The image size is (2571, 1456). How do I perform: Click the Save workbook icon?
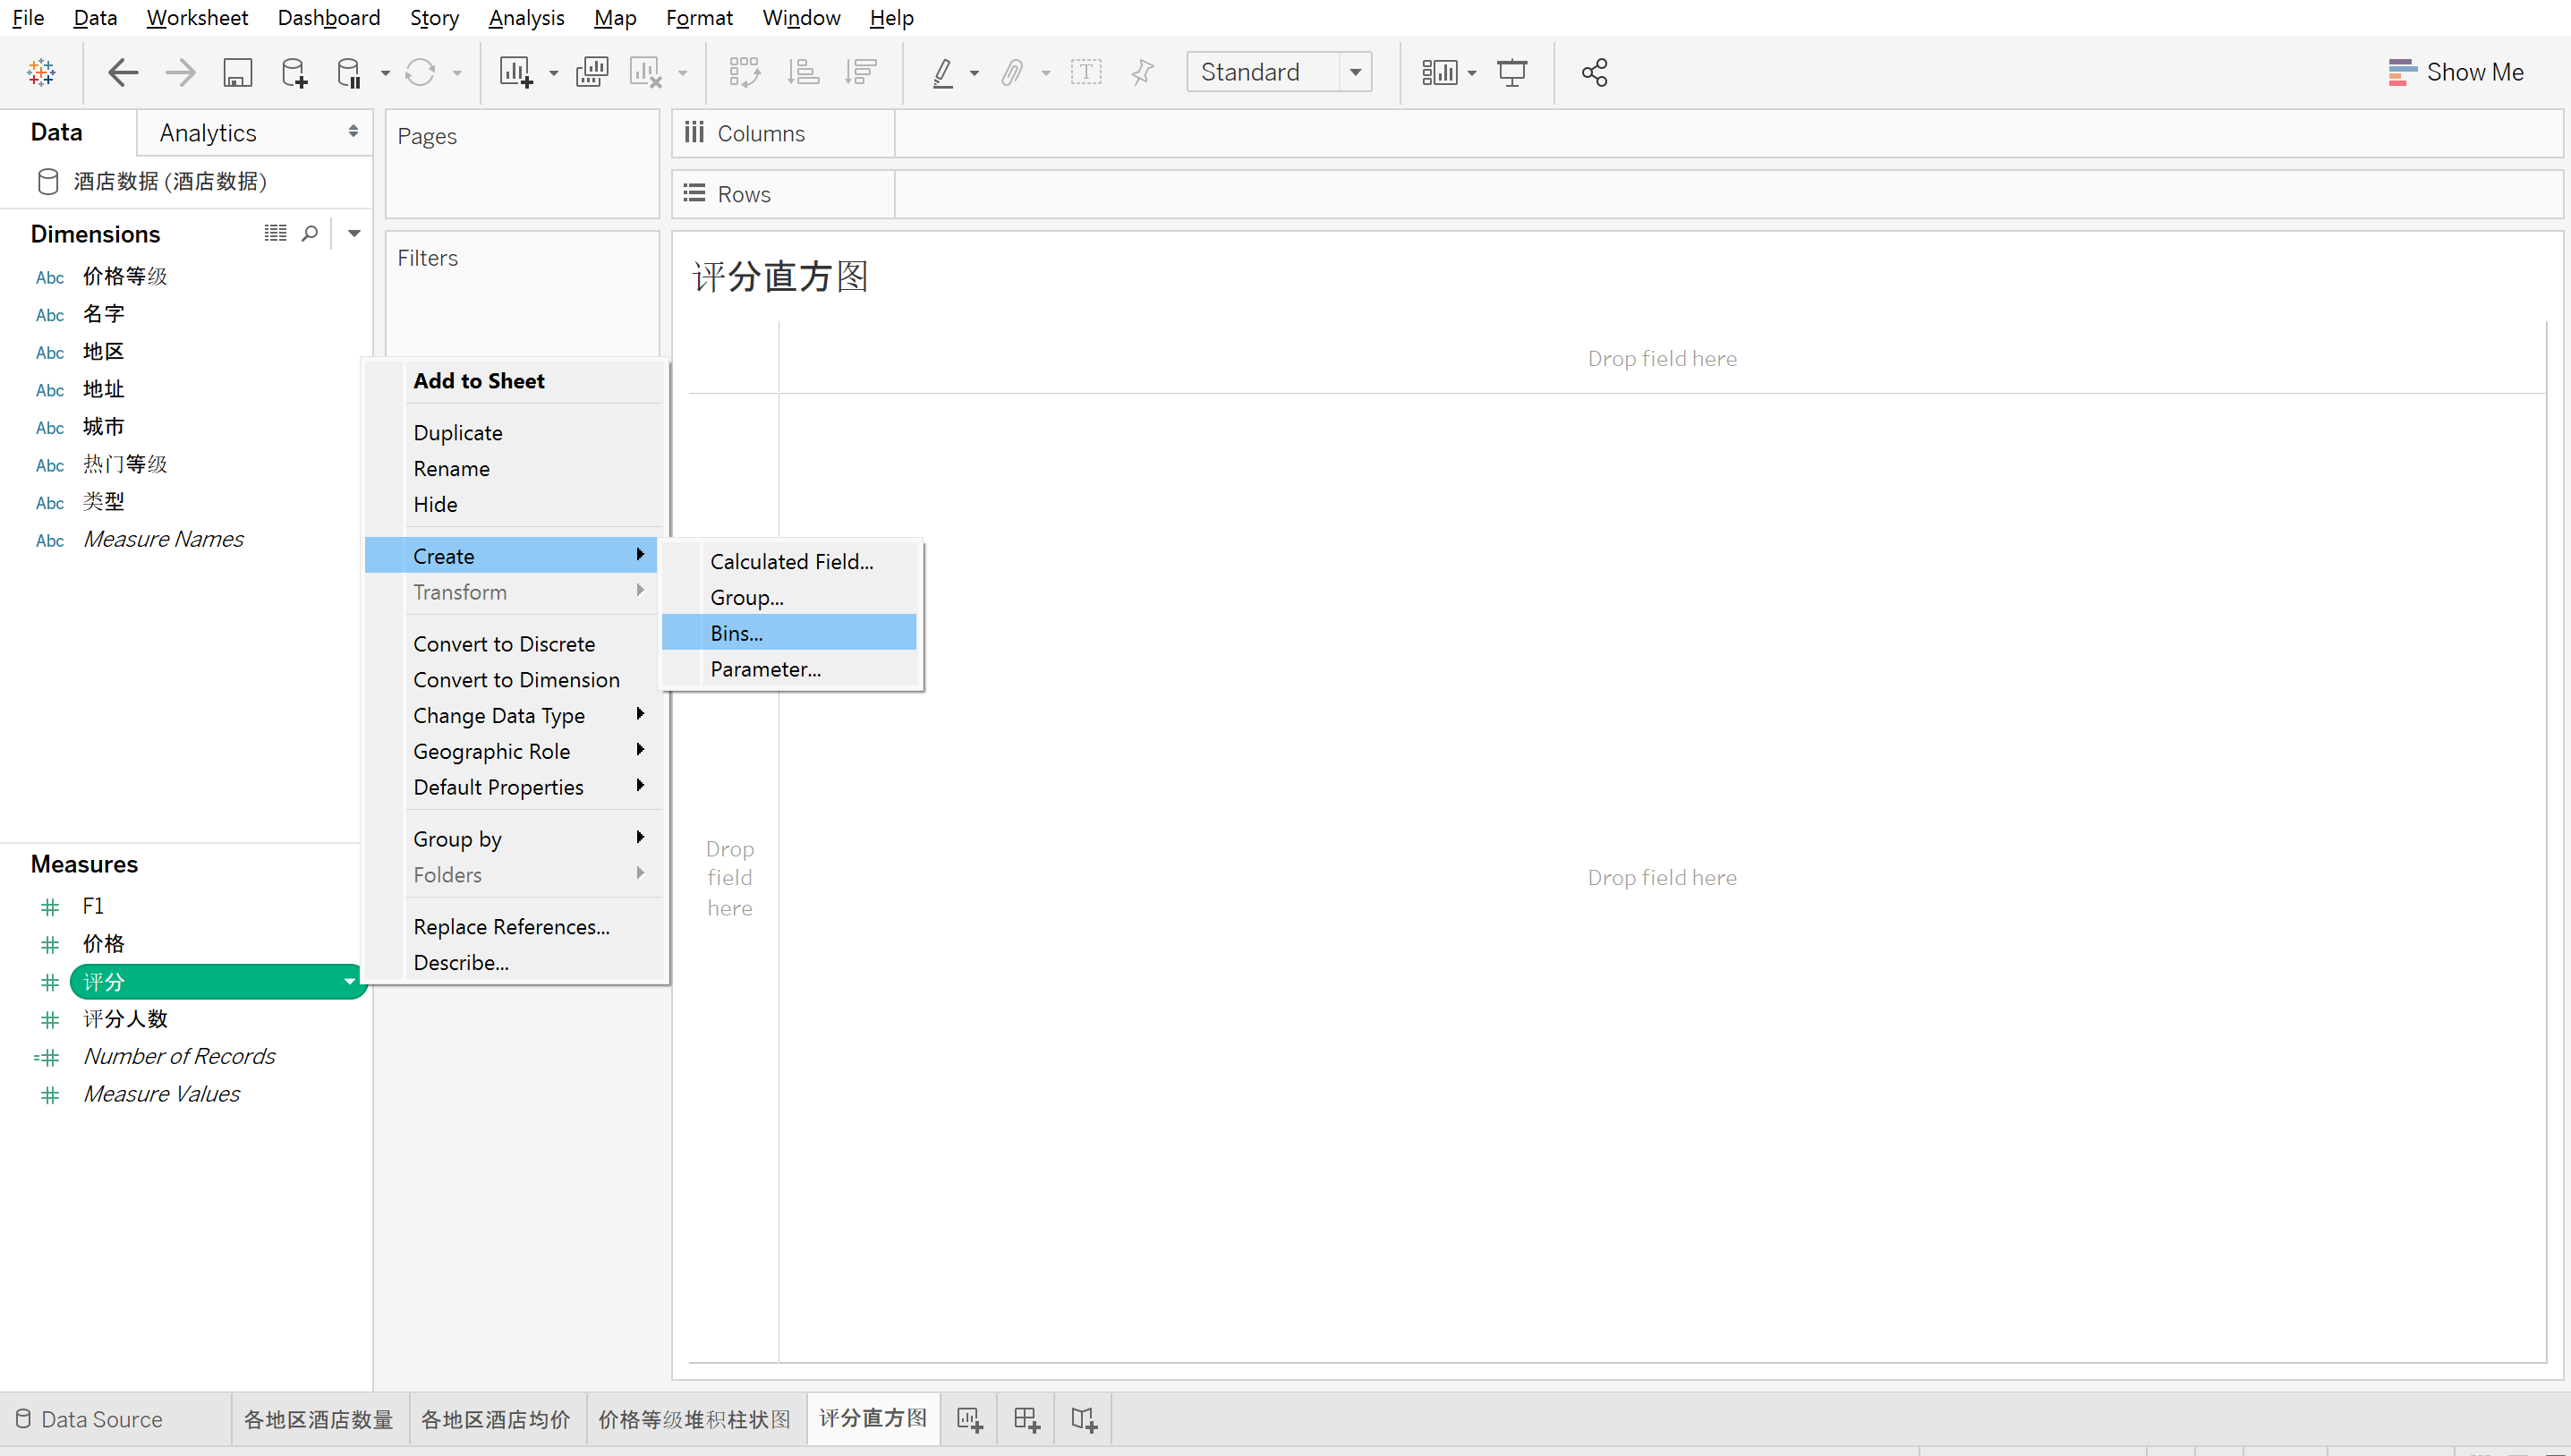(237, 72)
